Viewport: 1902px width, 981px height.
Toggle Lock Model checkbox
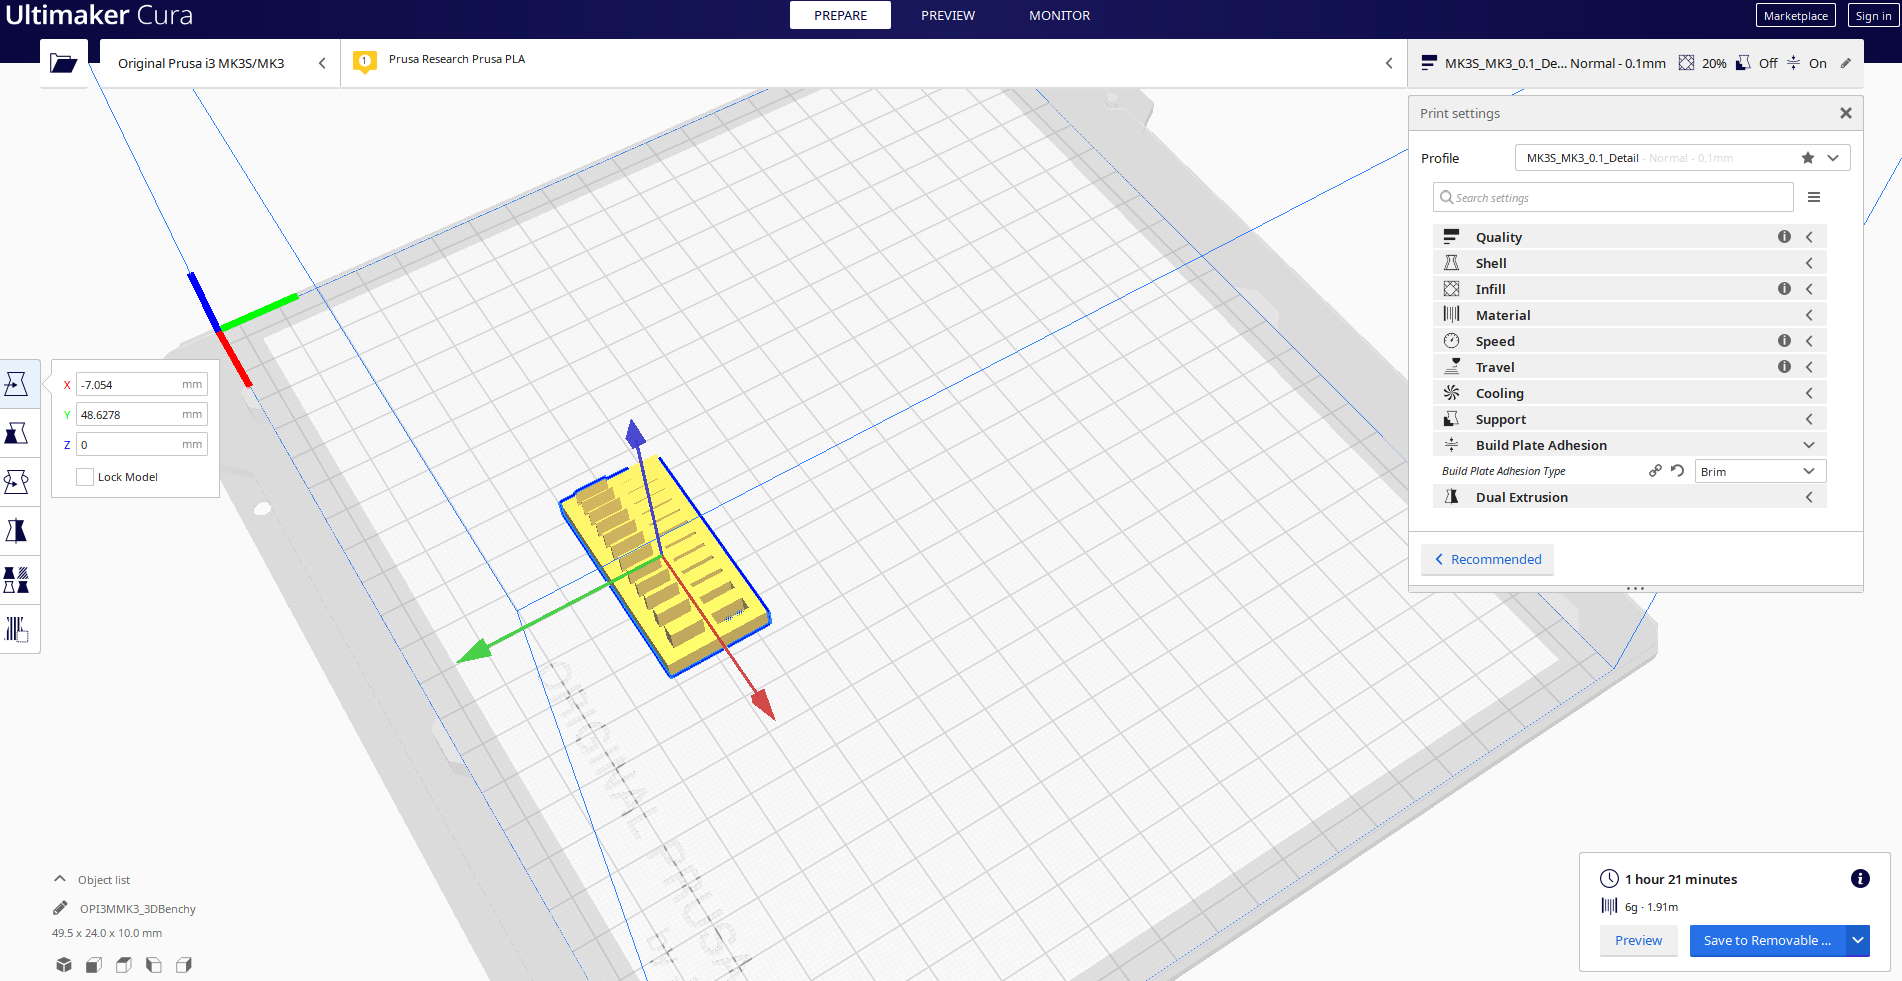(85, 477)
